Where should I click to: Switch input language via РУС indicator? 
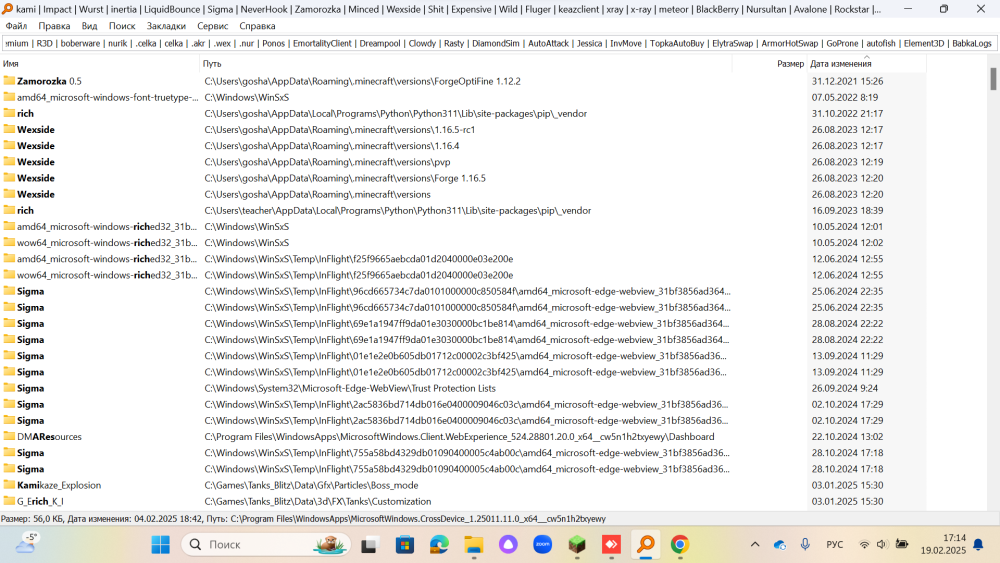[x=834, y=545]
